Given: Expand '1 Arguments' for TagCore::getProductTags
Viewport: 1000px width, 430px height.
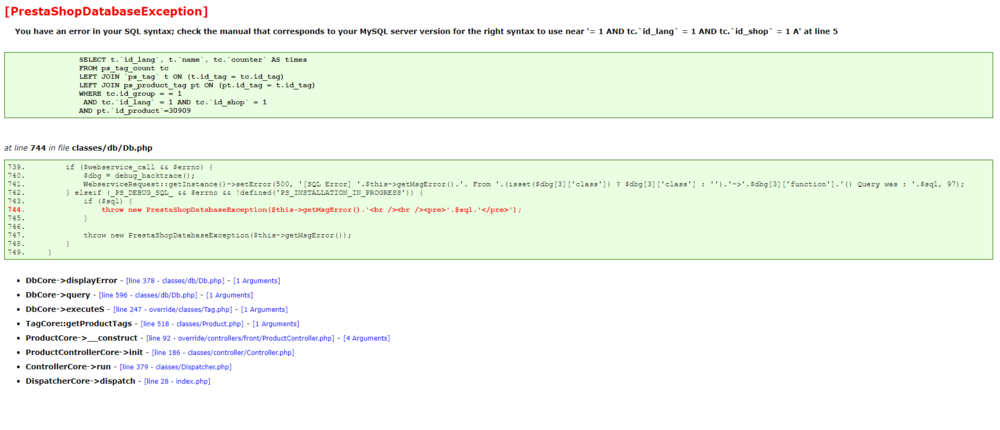Looking at the screenshot, I should (276, 324).
